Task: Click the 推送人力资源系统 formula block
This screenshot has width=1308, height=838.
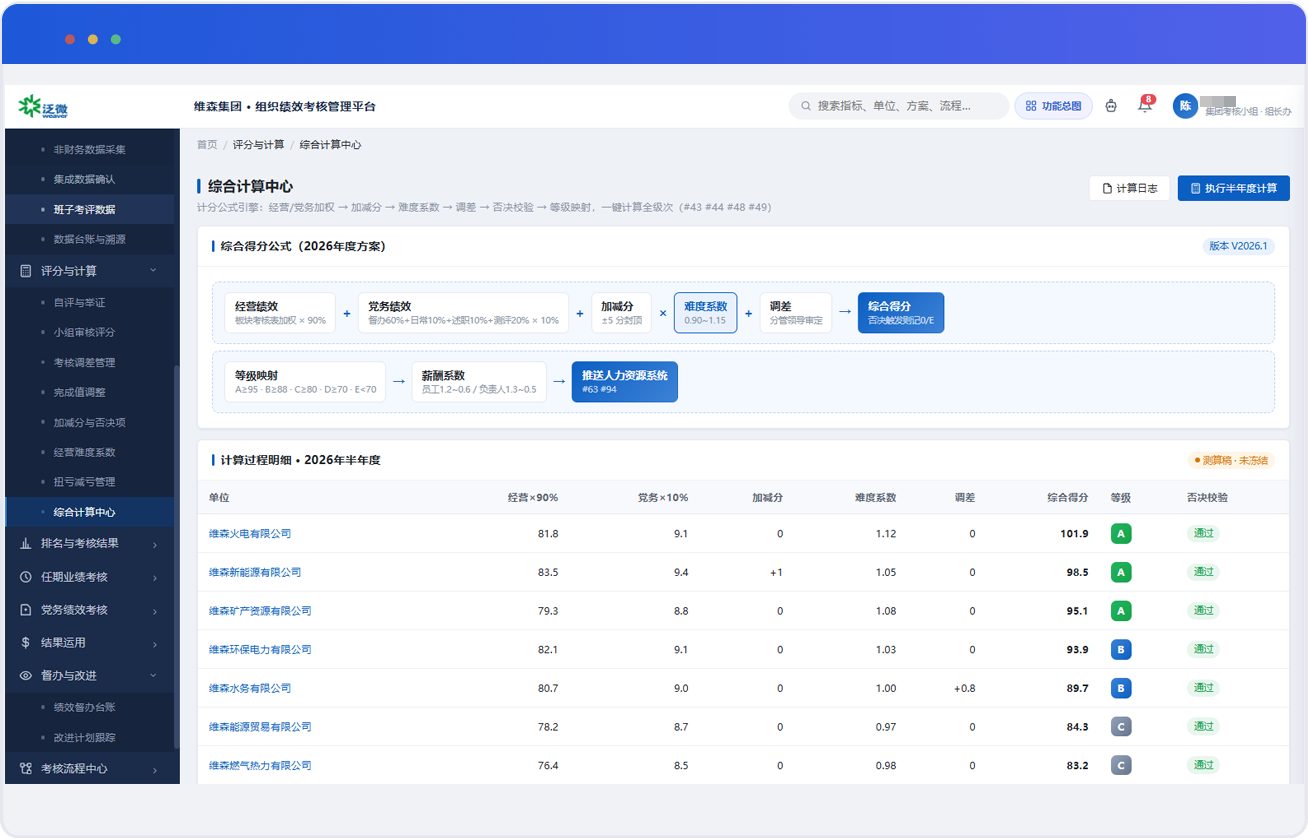Action: click(x=624, y=381)
